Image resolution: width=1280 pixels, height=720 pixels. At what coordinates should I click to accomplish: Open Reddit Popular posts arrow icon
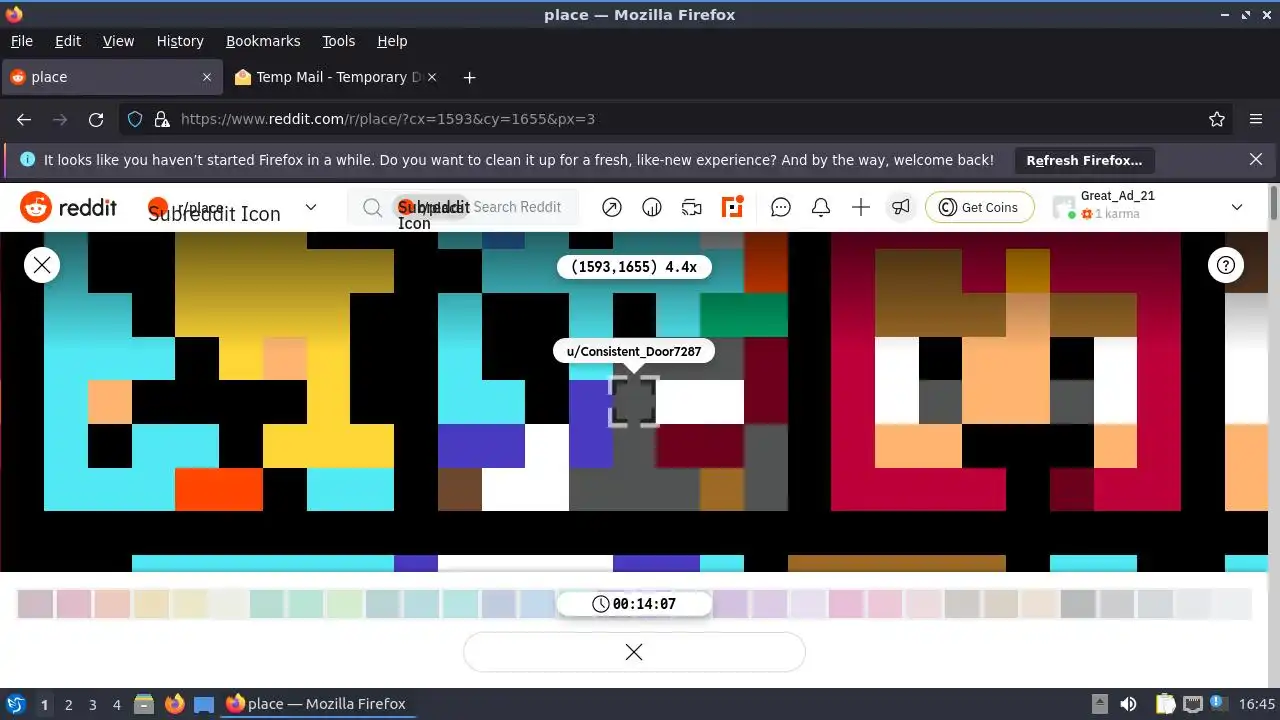pyautogui.click(x=612, y=207)
